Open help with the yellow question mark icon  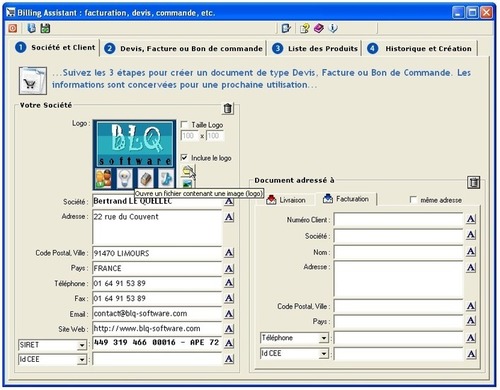(x=304, y=28)
